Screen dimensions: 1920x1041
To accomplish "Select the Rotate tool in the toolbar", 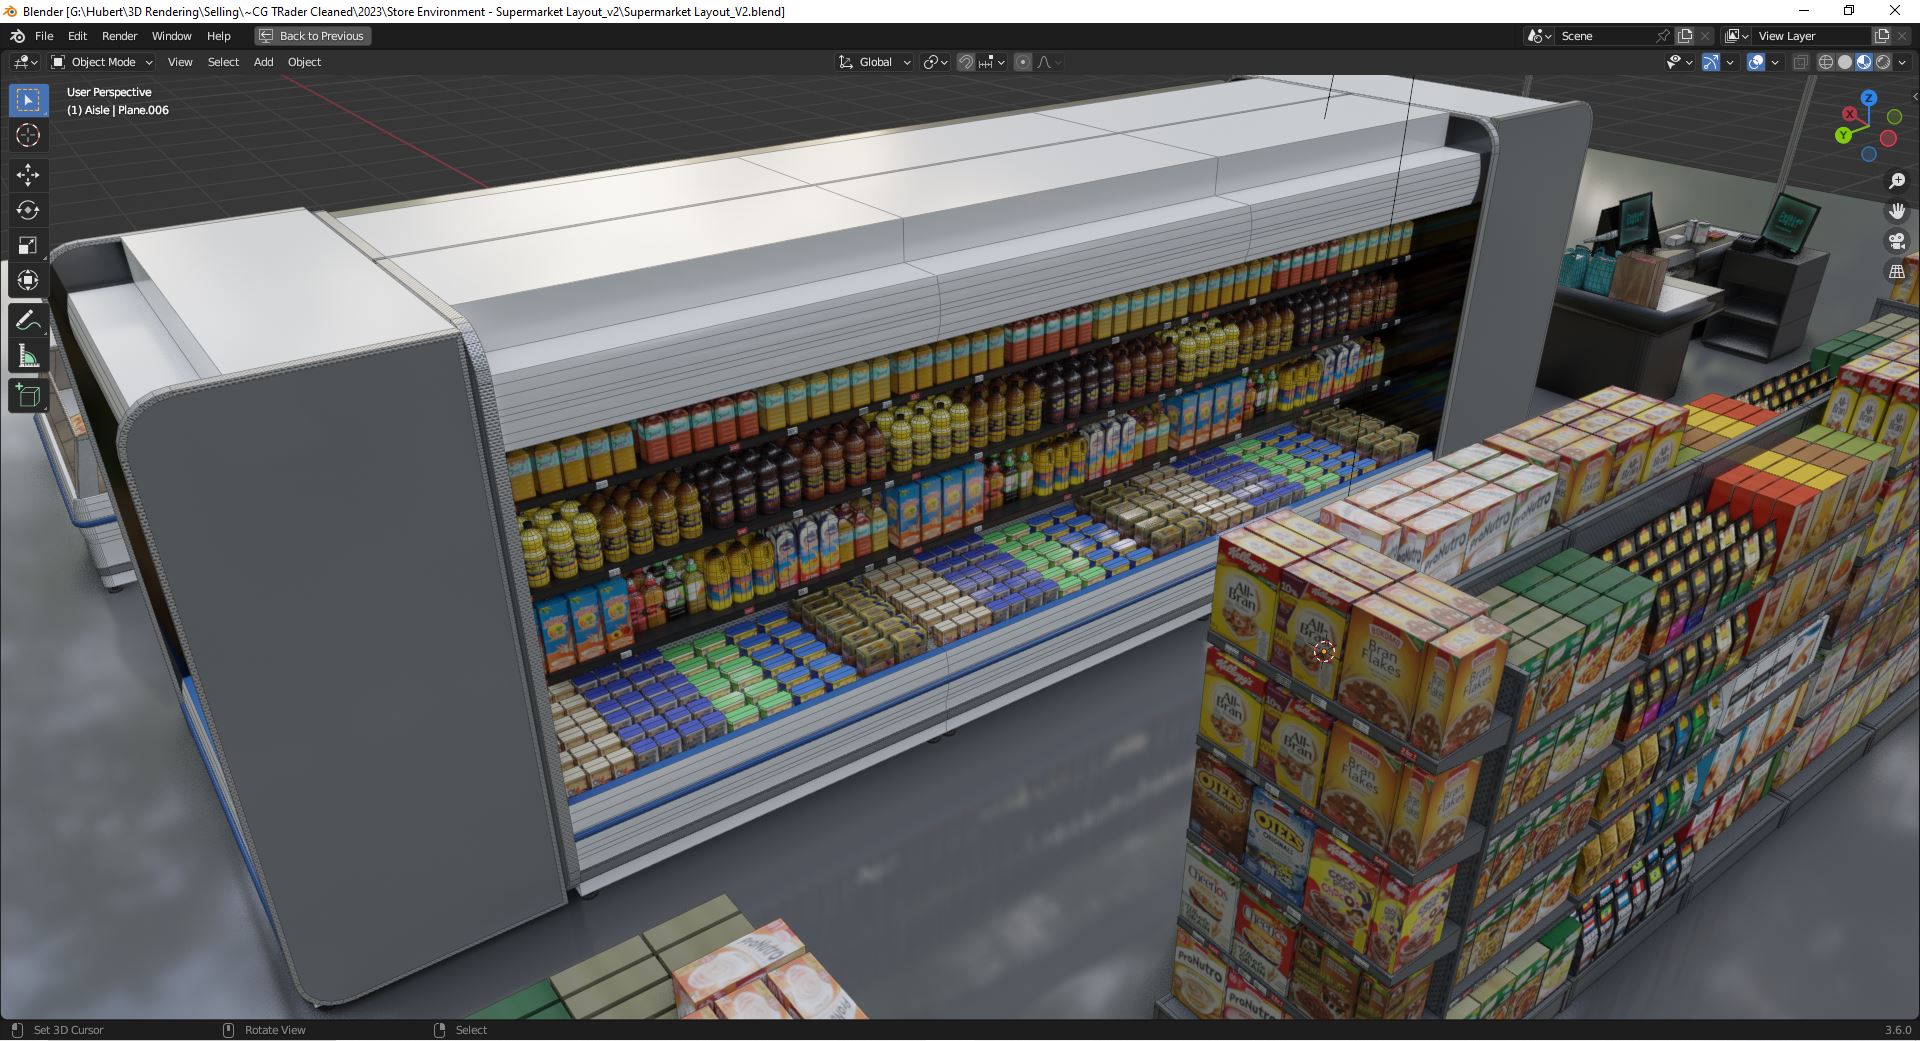I will coord(29,210).
